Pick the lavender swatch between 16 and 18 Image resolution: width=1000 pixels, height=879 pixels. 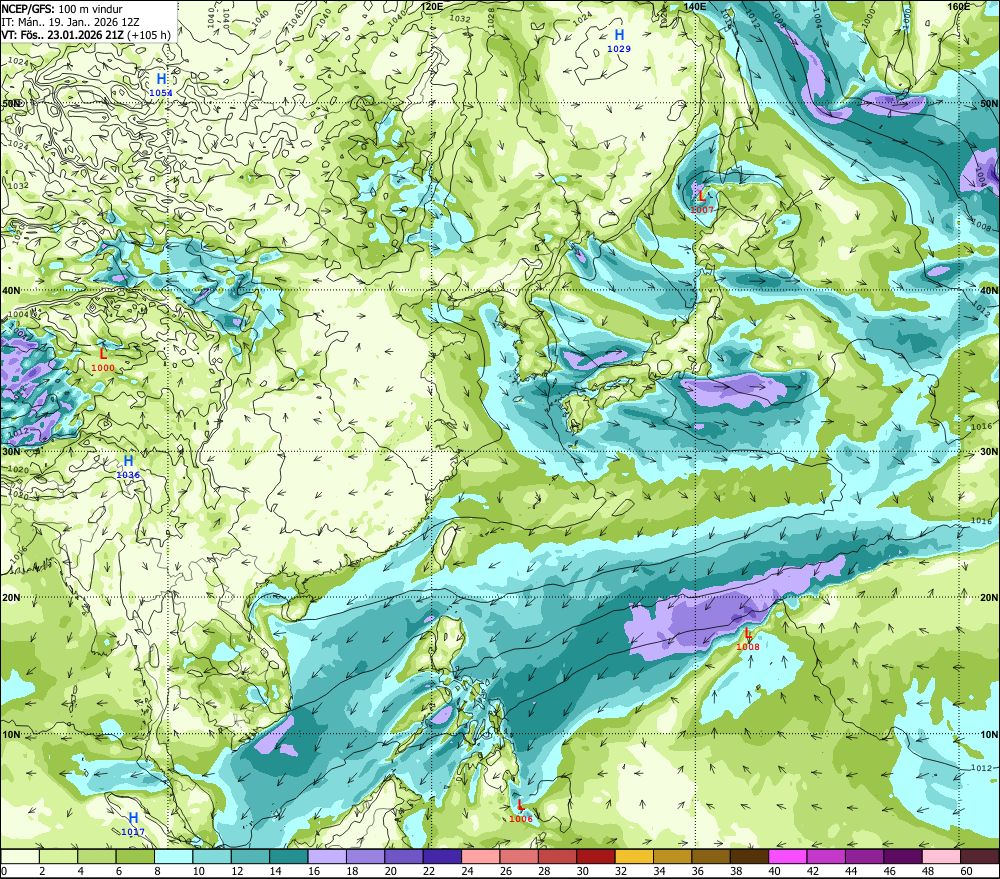327,856
